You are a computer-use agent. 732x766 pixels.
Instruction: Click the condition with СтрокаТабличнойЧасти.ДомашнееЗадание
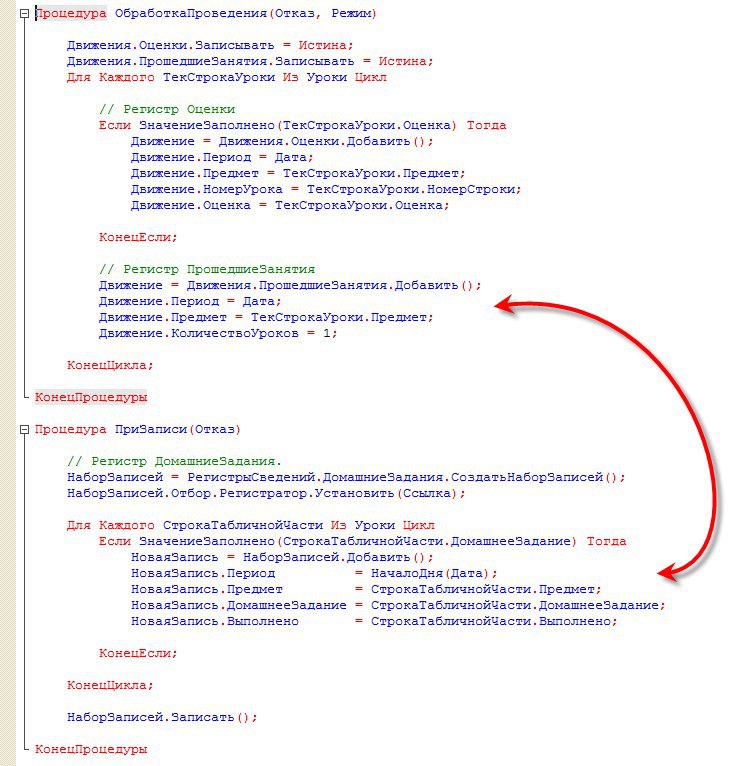(358, 542)
